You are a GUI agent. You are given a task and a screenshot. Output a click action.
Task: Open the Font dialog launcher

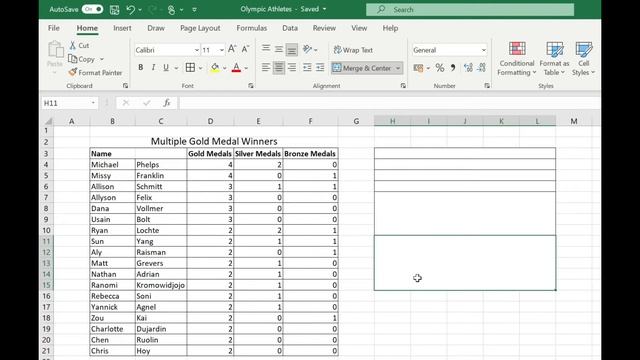click(251, 86)
